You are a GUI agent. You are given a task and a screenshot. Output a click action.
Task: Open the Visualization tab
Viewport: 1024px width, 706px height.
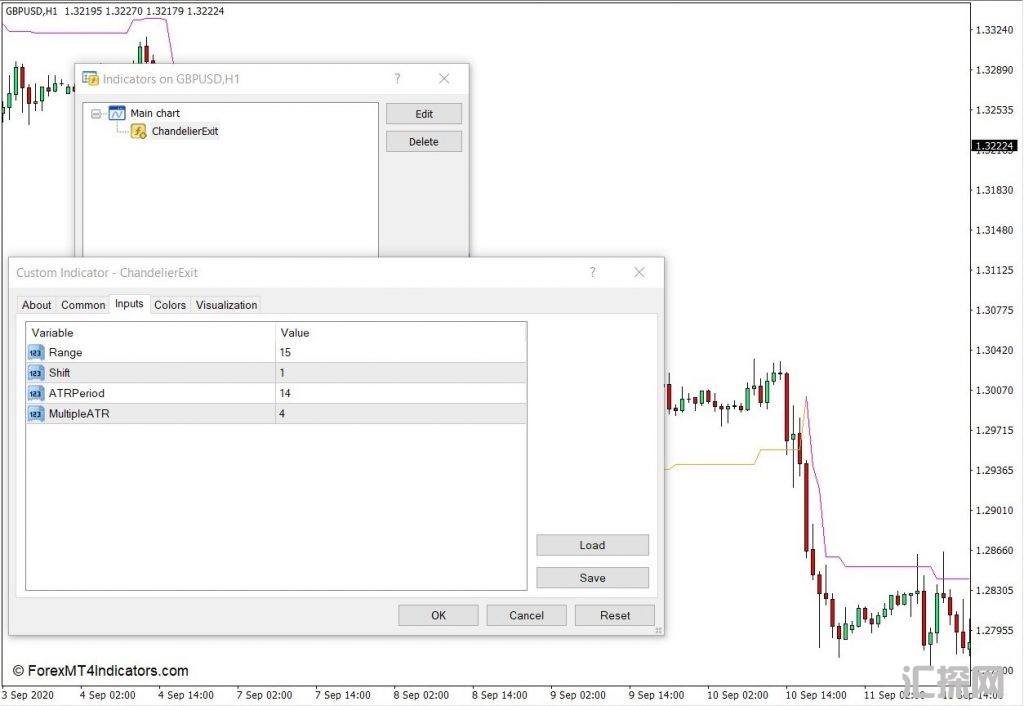pos(226,305)
